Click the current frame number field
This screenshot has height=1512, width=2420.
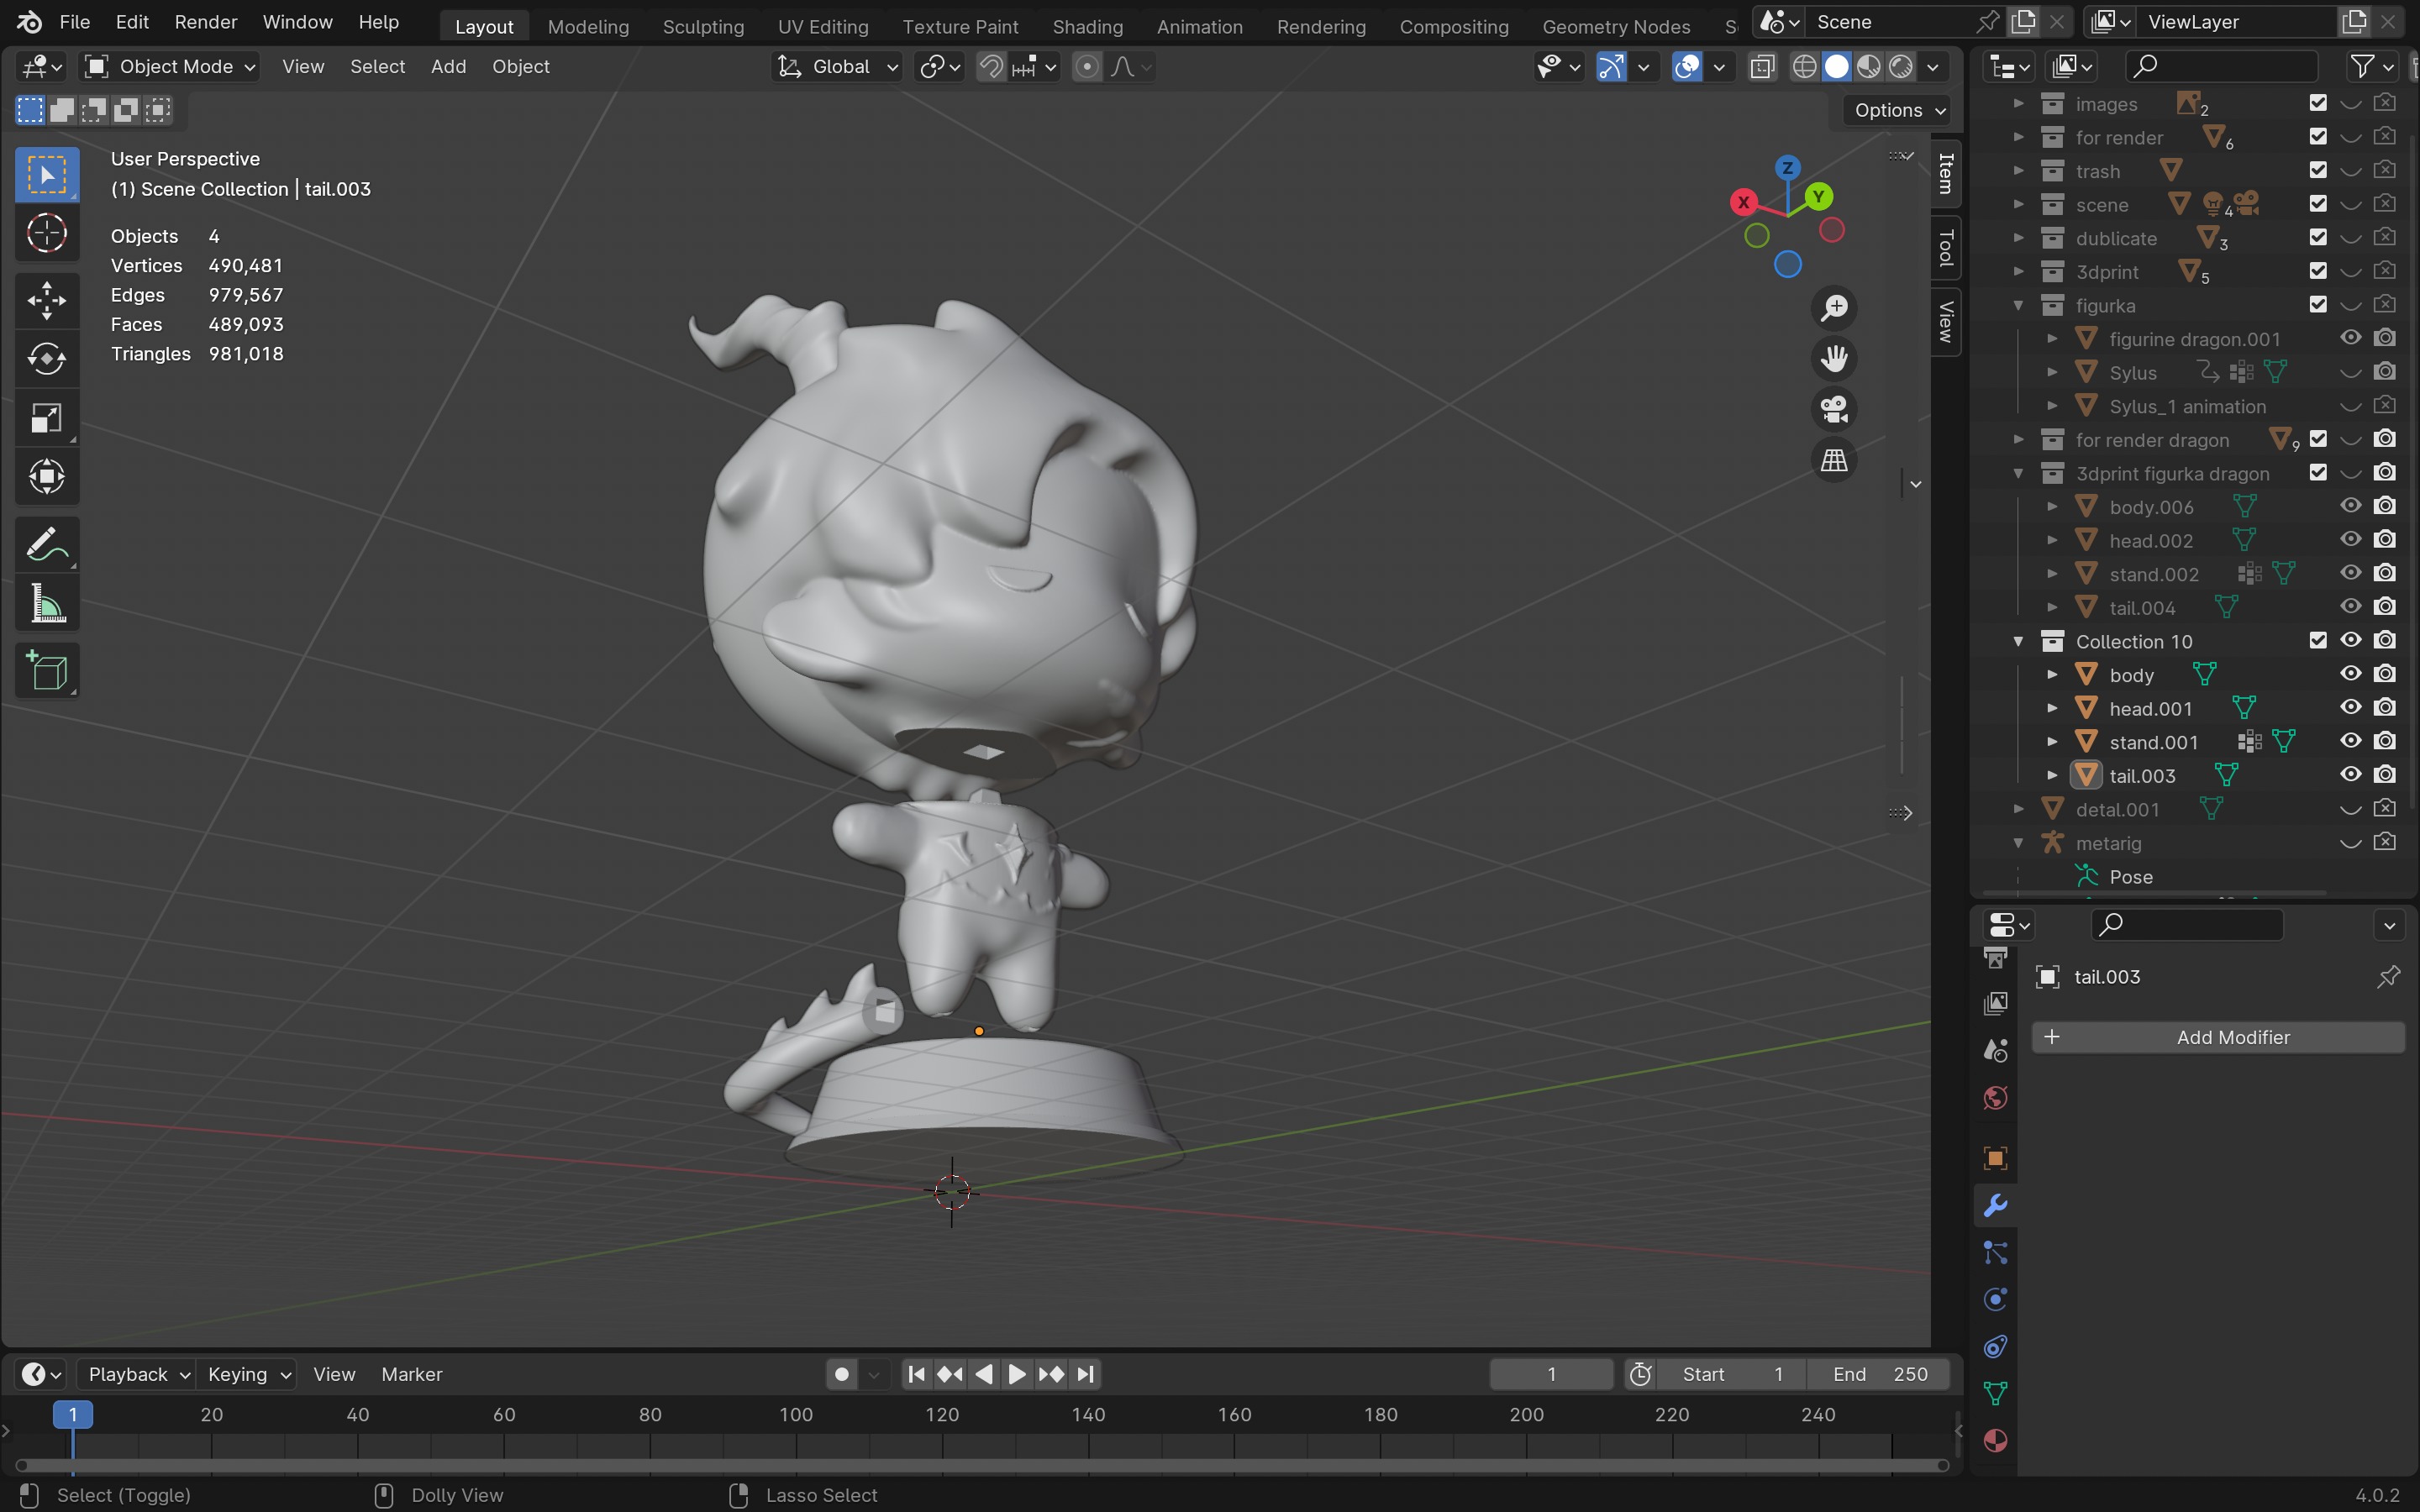point(1551,1374)
